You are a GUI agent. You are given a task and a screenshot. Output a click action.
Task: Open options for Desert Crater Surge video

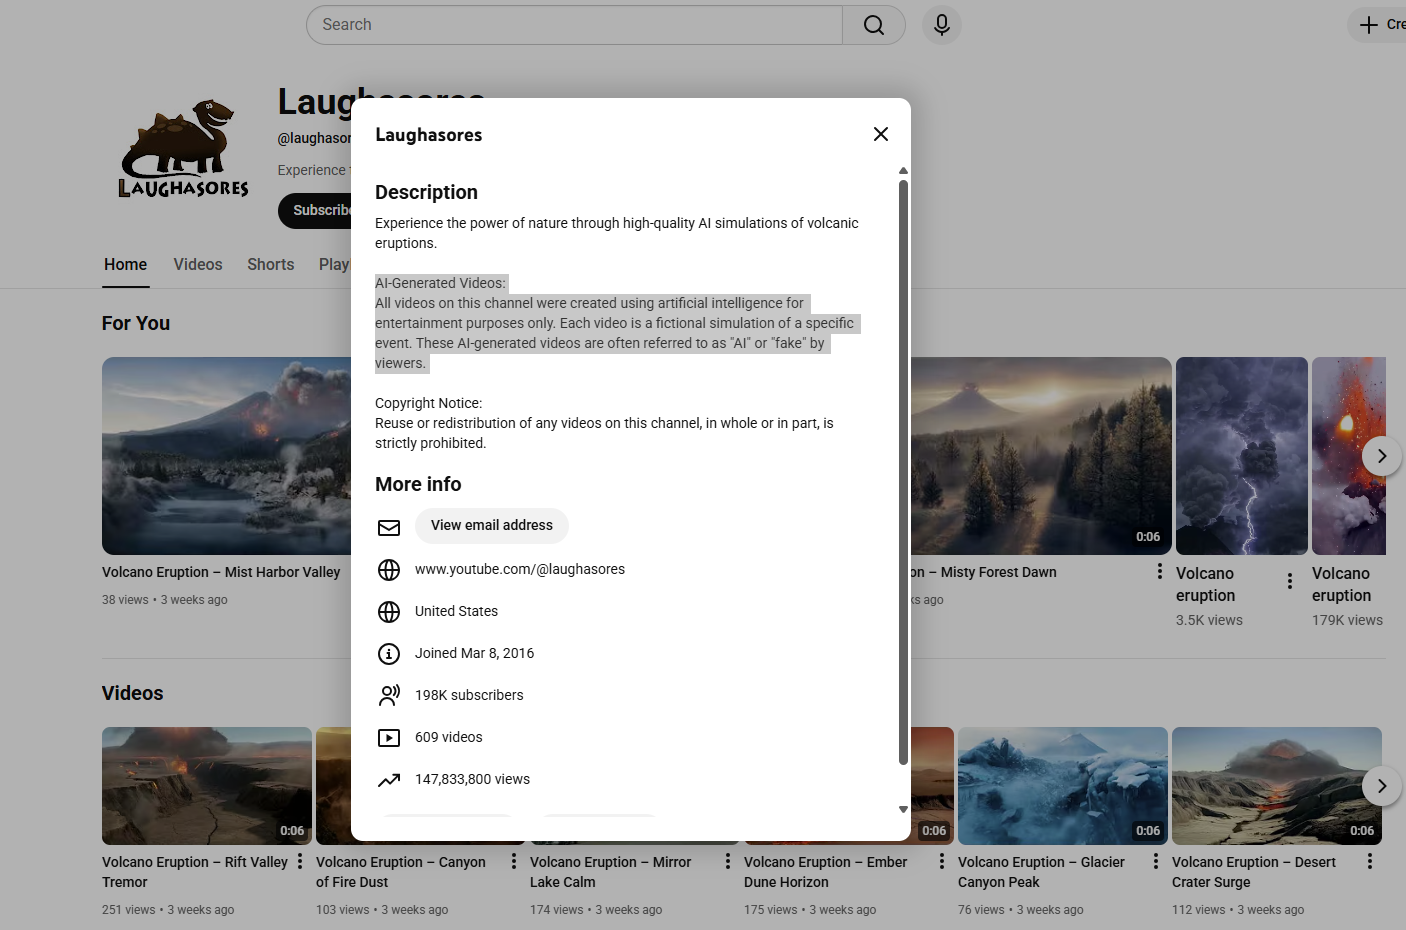pos(1370,862)
